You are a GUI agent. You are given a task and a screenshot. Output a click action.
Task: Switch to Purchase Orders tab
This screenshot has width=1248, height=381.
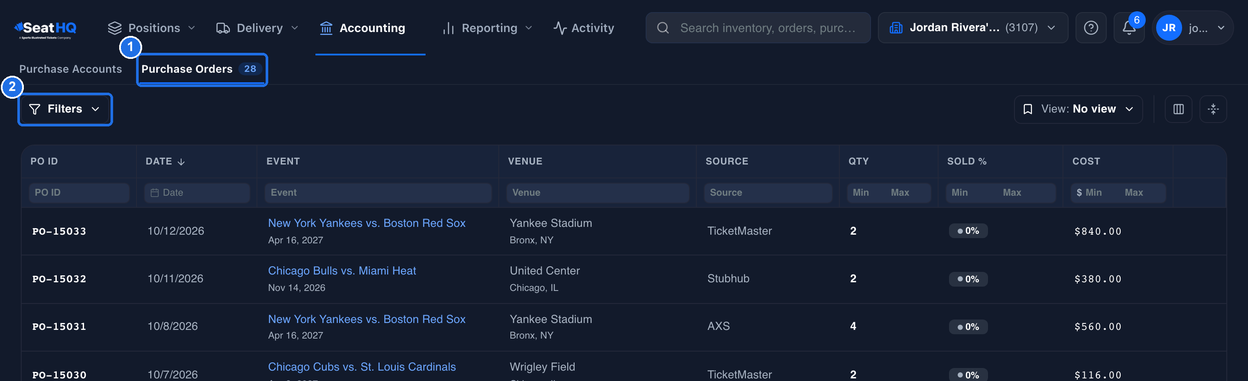pyautogui.click(x=202, y=69)
